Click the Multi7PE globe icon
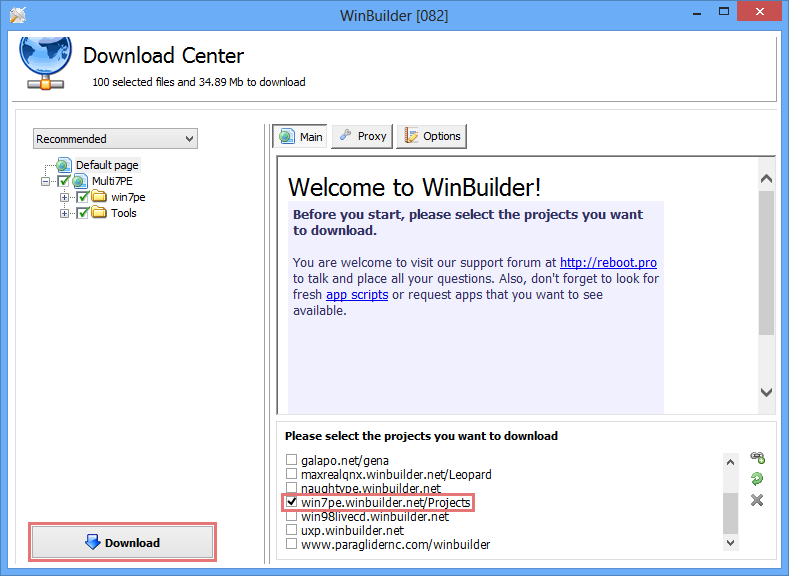Image resolution: width=789 pixels, height=576 pixels. click(x=80, y=181)
